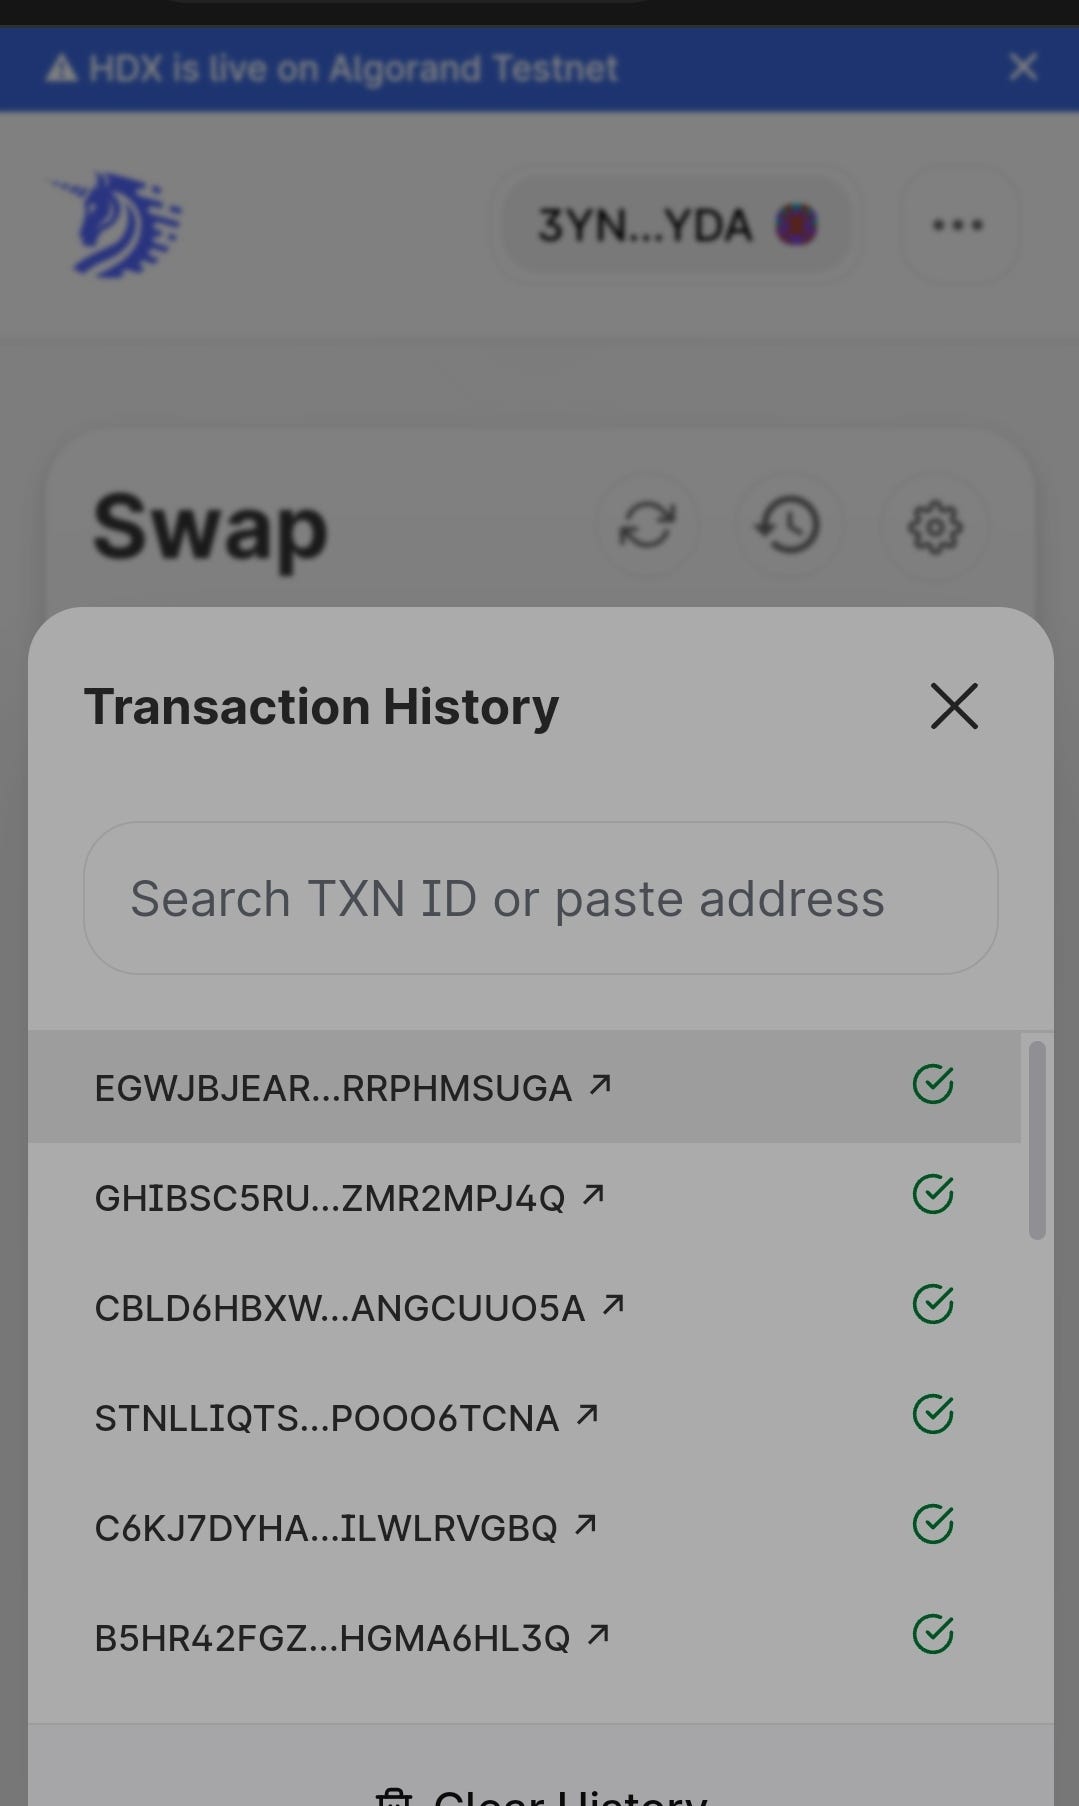The width and height of the screenshot is (1079, 1806).
Task: Click the green checkmark next to STNLLIQTS
Action: 934,1413
